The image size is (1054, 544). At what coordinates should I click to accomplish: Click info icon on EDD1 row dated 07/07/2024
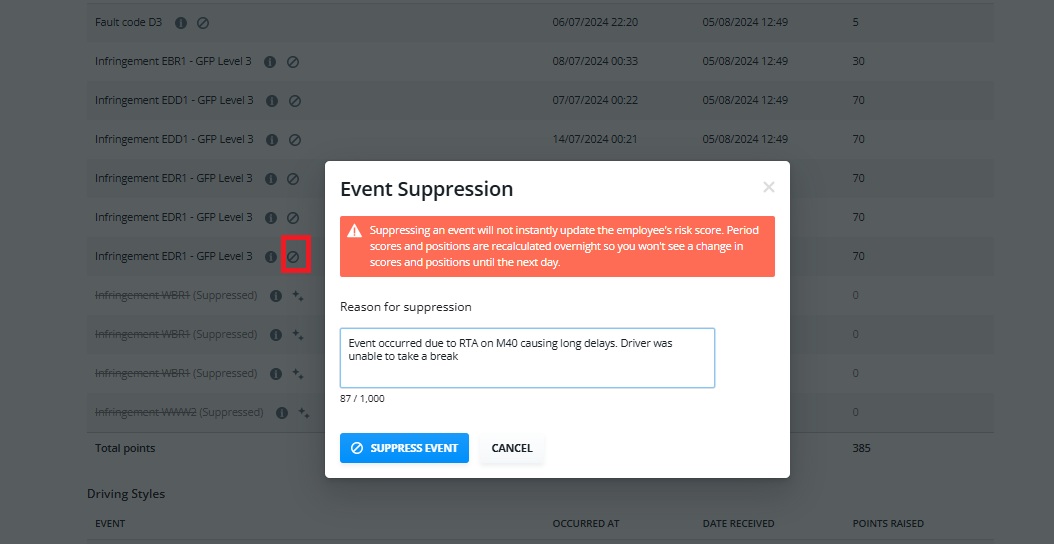click(x=272, y=100)
